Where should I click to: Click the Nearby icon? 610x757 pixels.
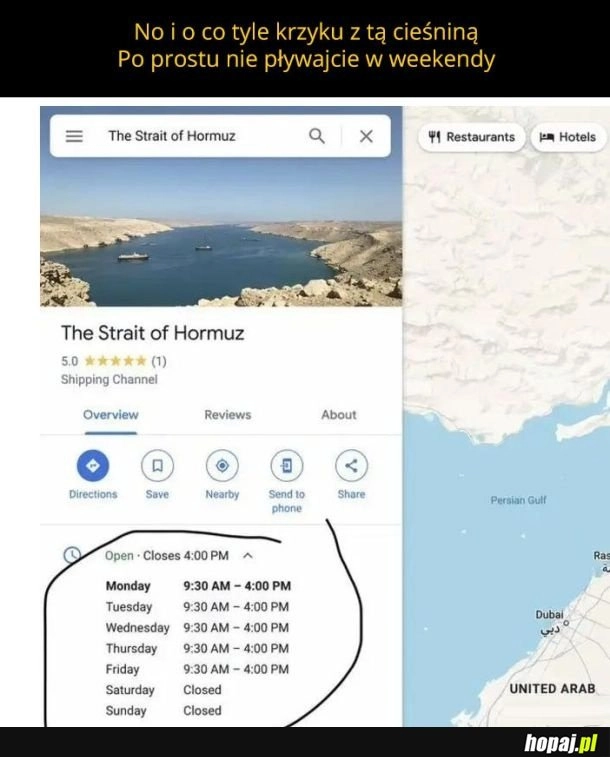pos(222,465)
